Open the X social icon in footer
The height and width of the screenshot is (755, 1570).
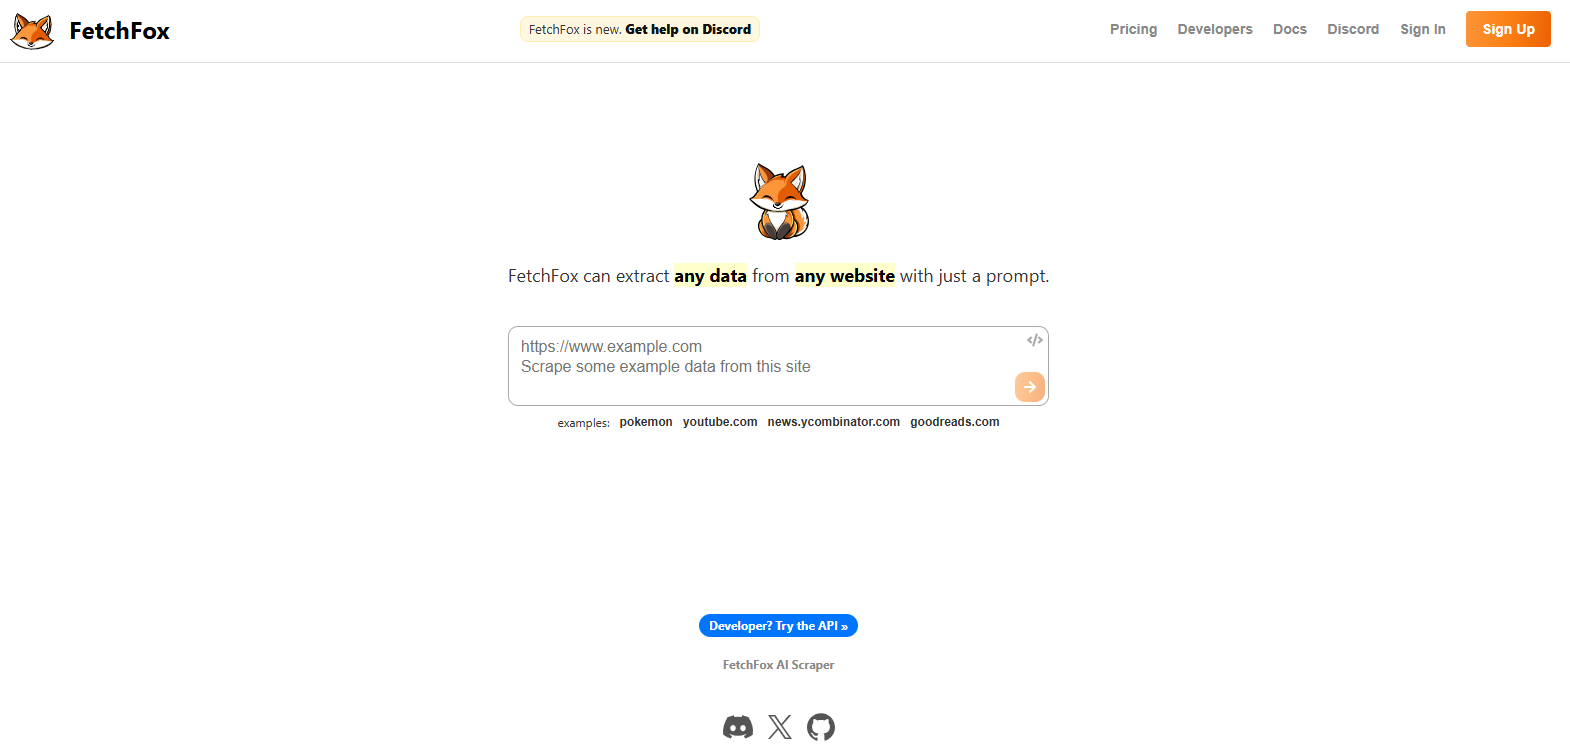[x=780, y=727]
